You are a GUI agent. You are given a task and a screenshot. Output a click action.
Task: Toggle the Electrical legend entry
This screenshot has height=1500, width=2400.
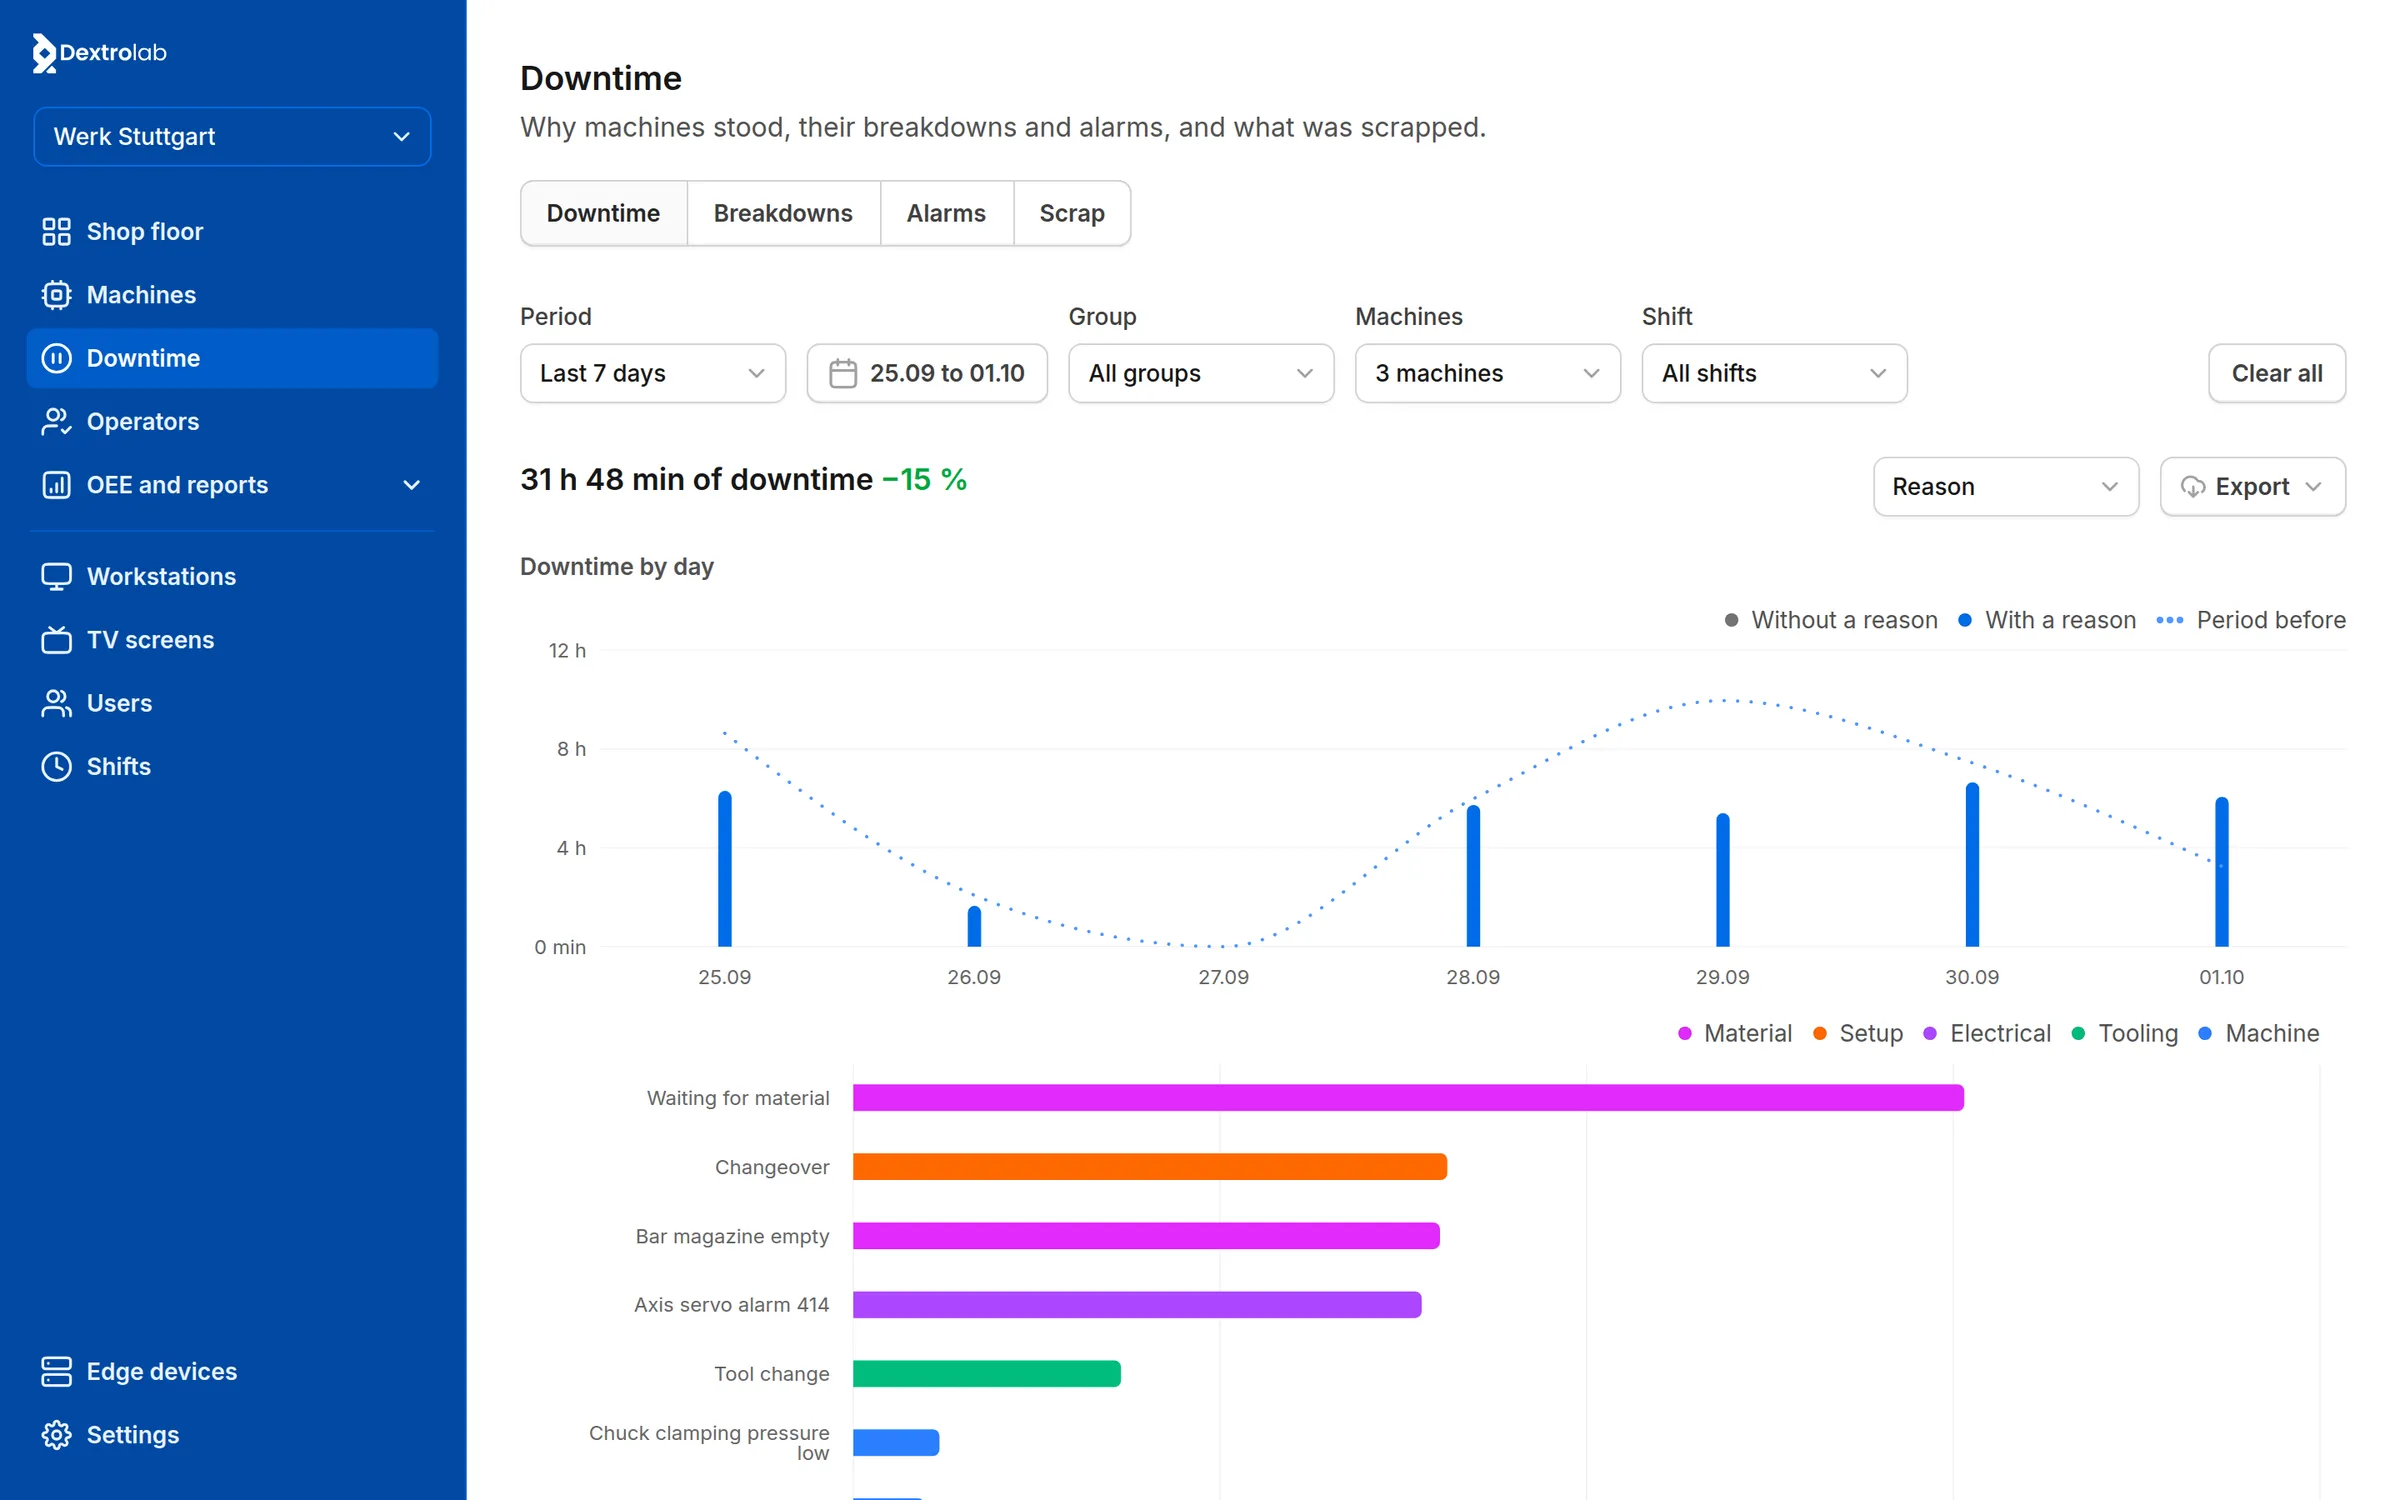1987,1033
